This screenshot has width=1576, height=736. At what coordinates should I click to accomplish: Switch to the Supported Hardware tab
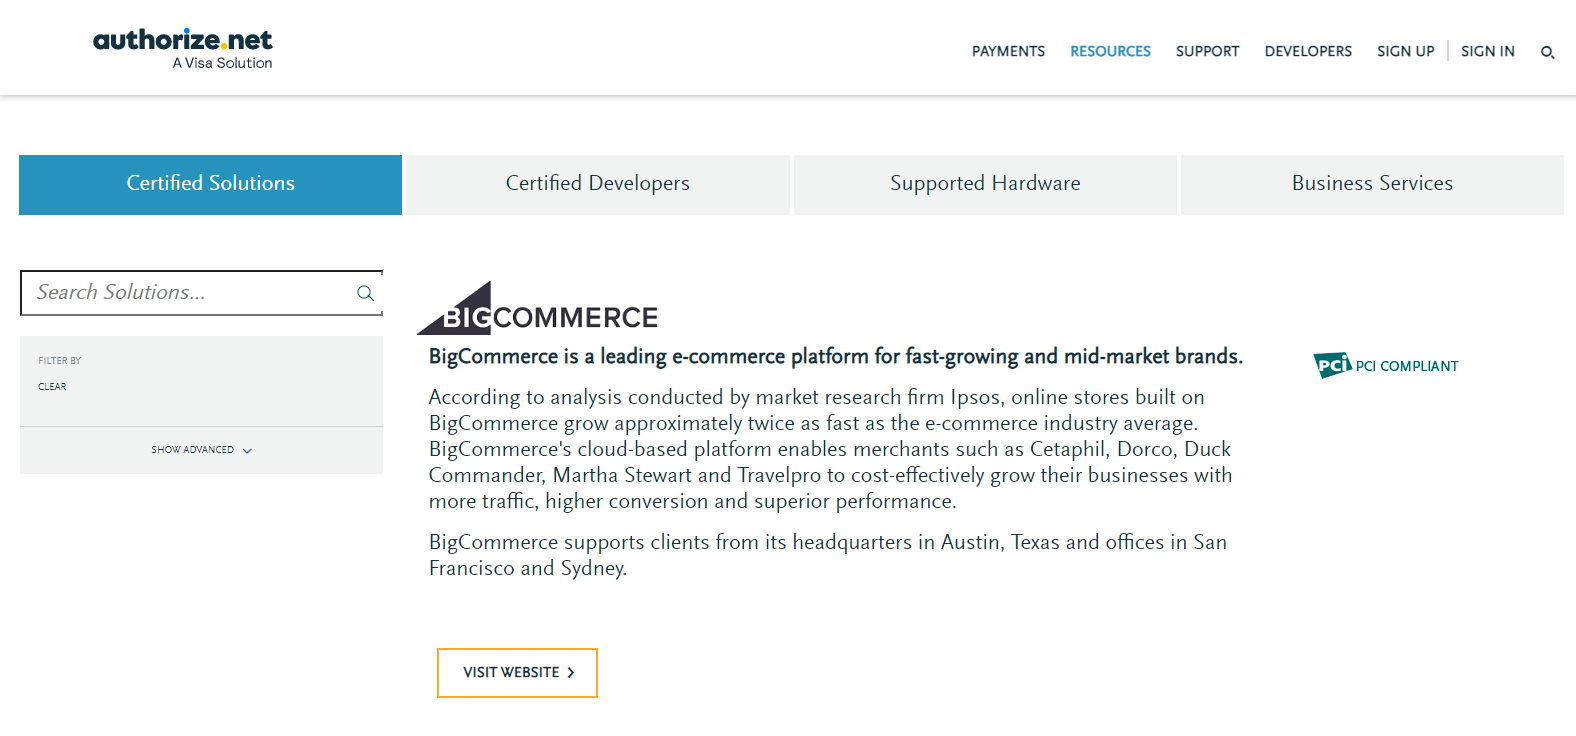[x=985, y=184]
